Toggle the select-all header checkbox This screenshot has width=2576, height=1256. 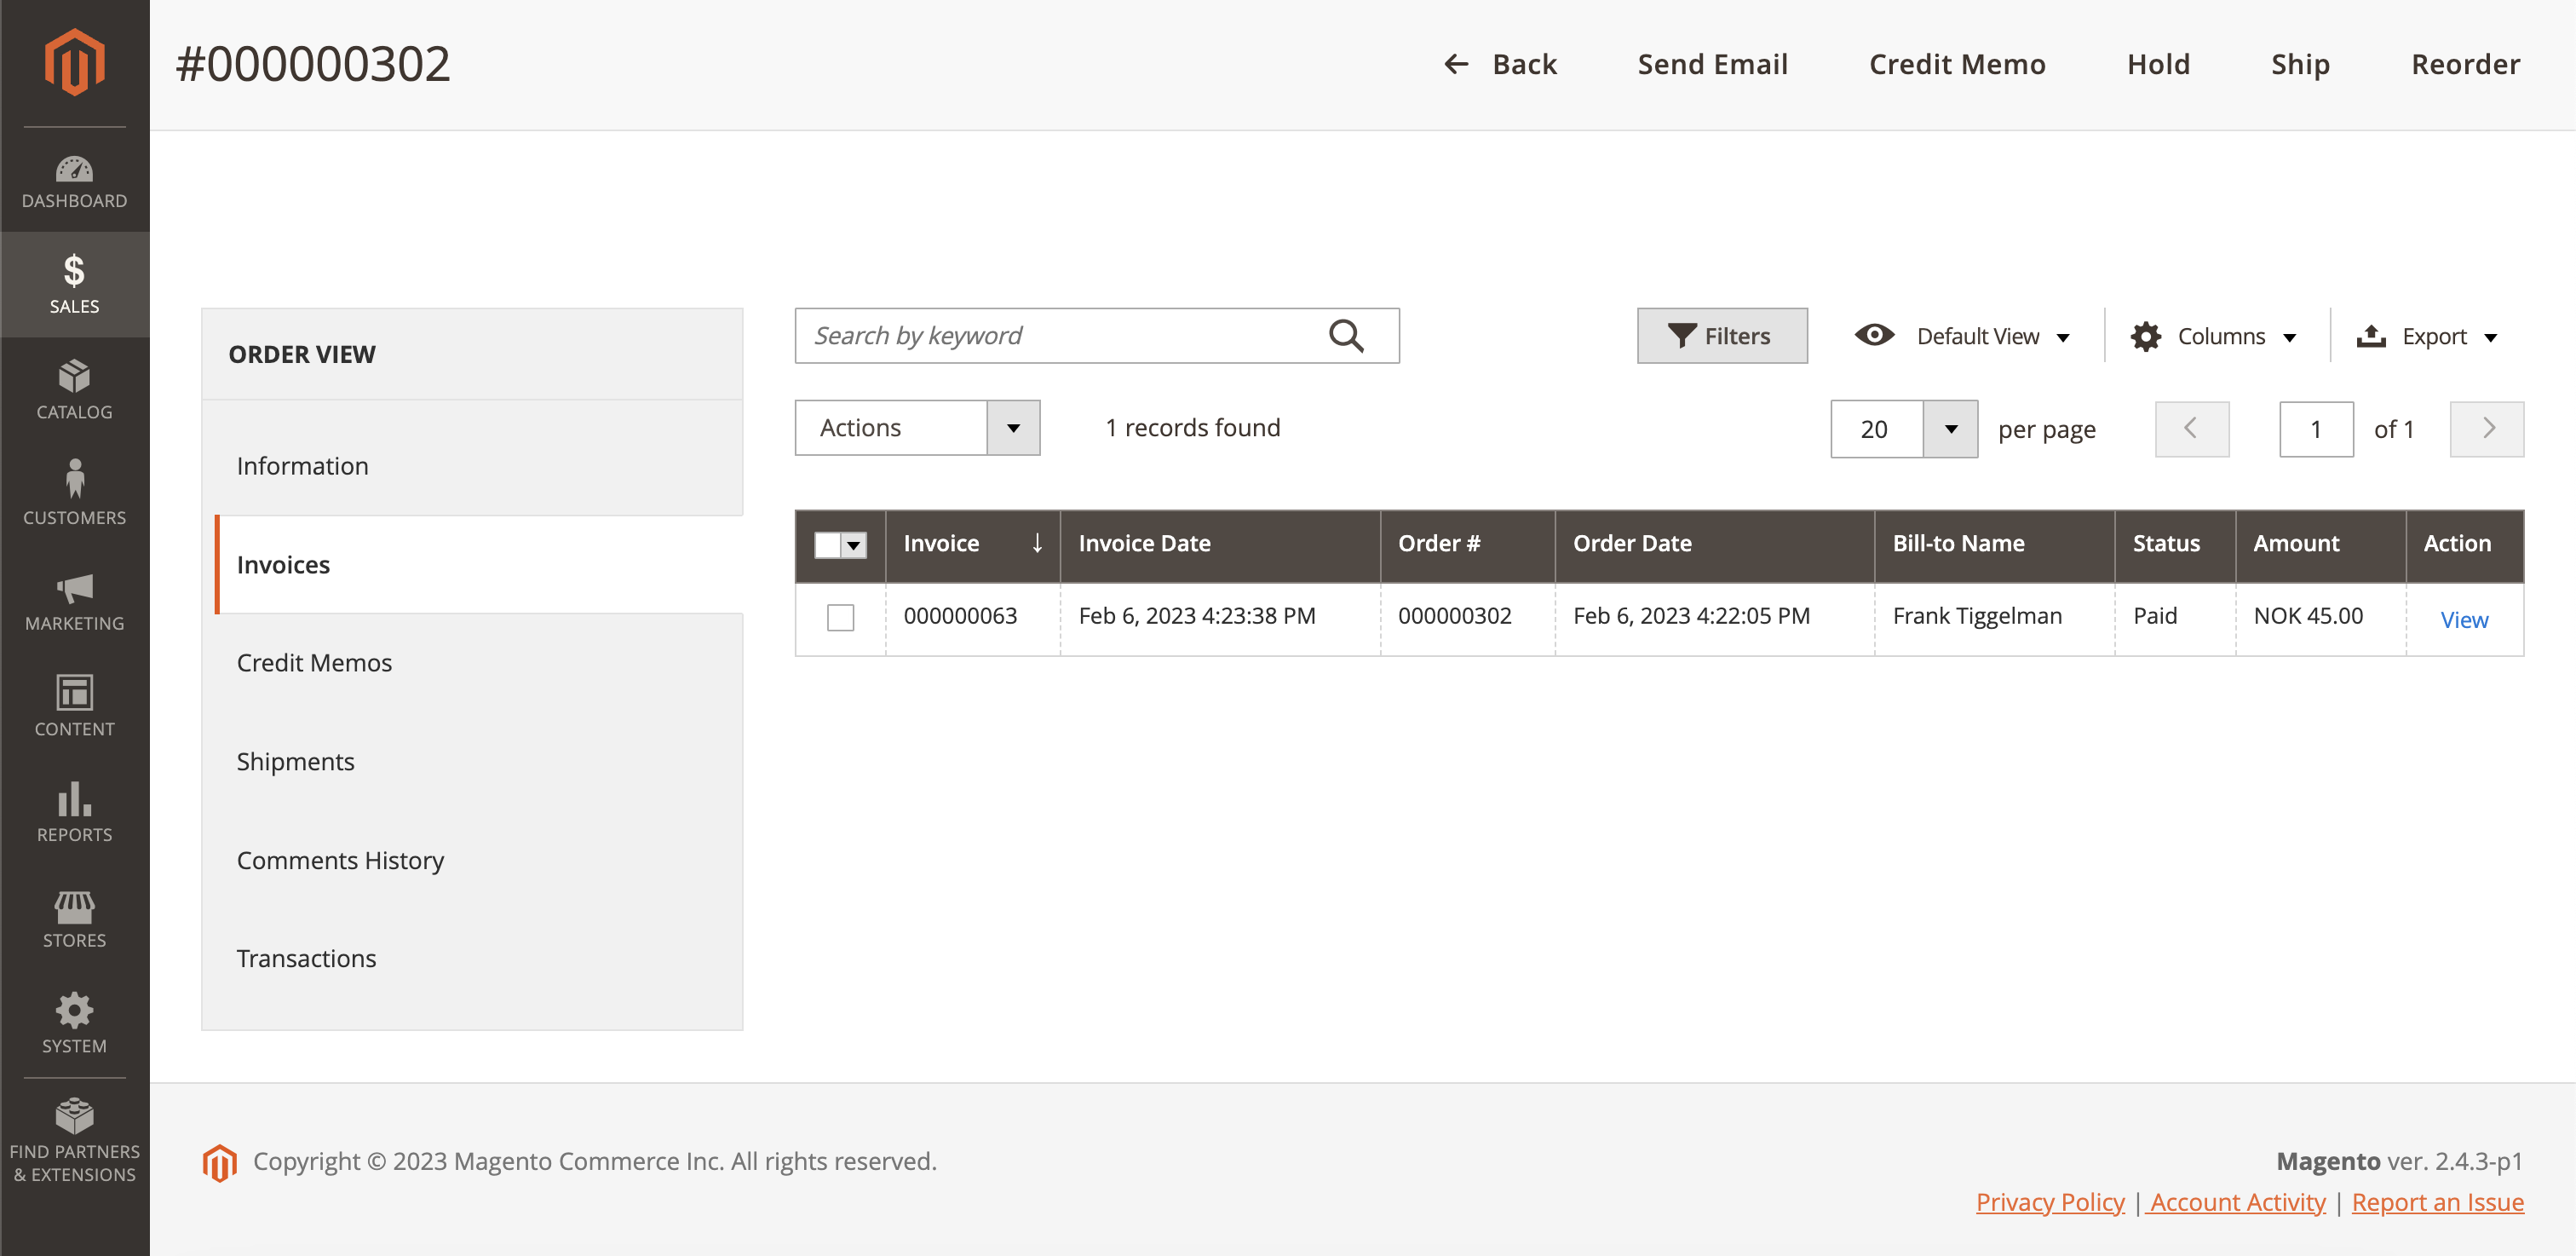pyautogui.click(x=827, y=544)
